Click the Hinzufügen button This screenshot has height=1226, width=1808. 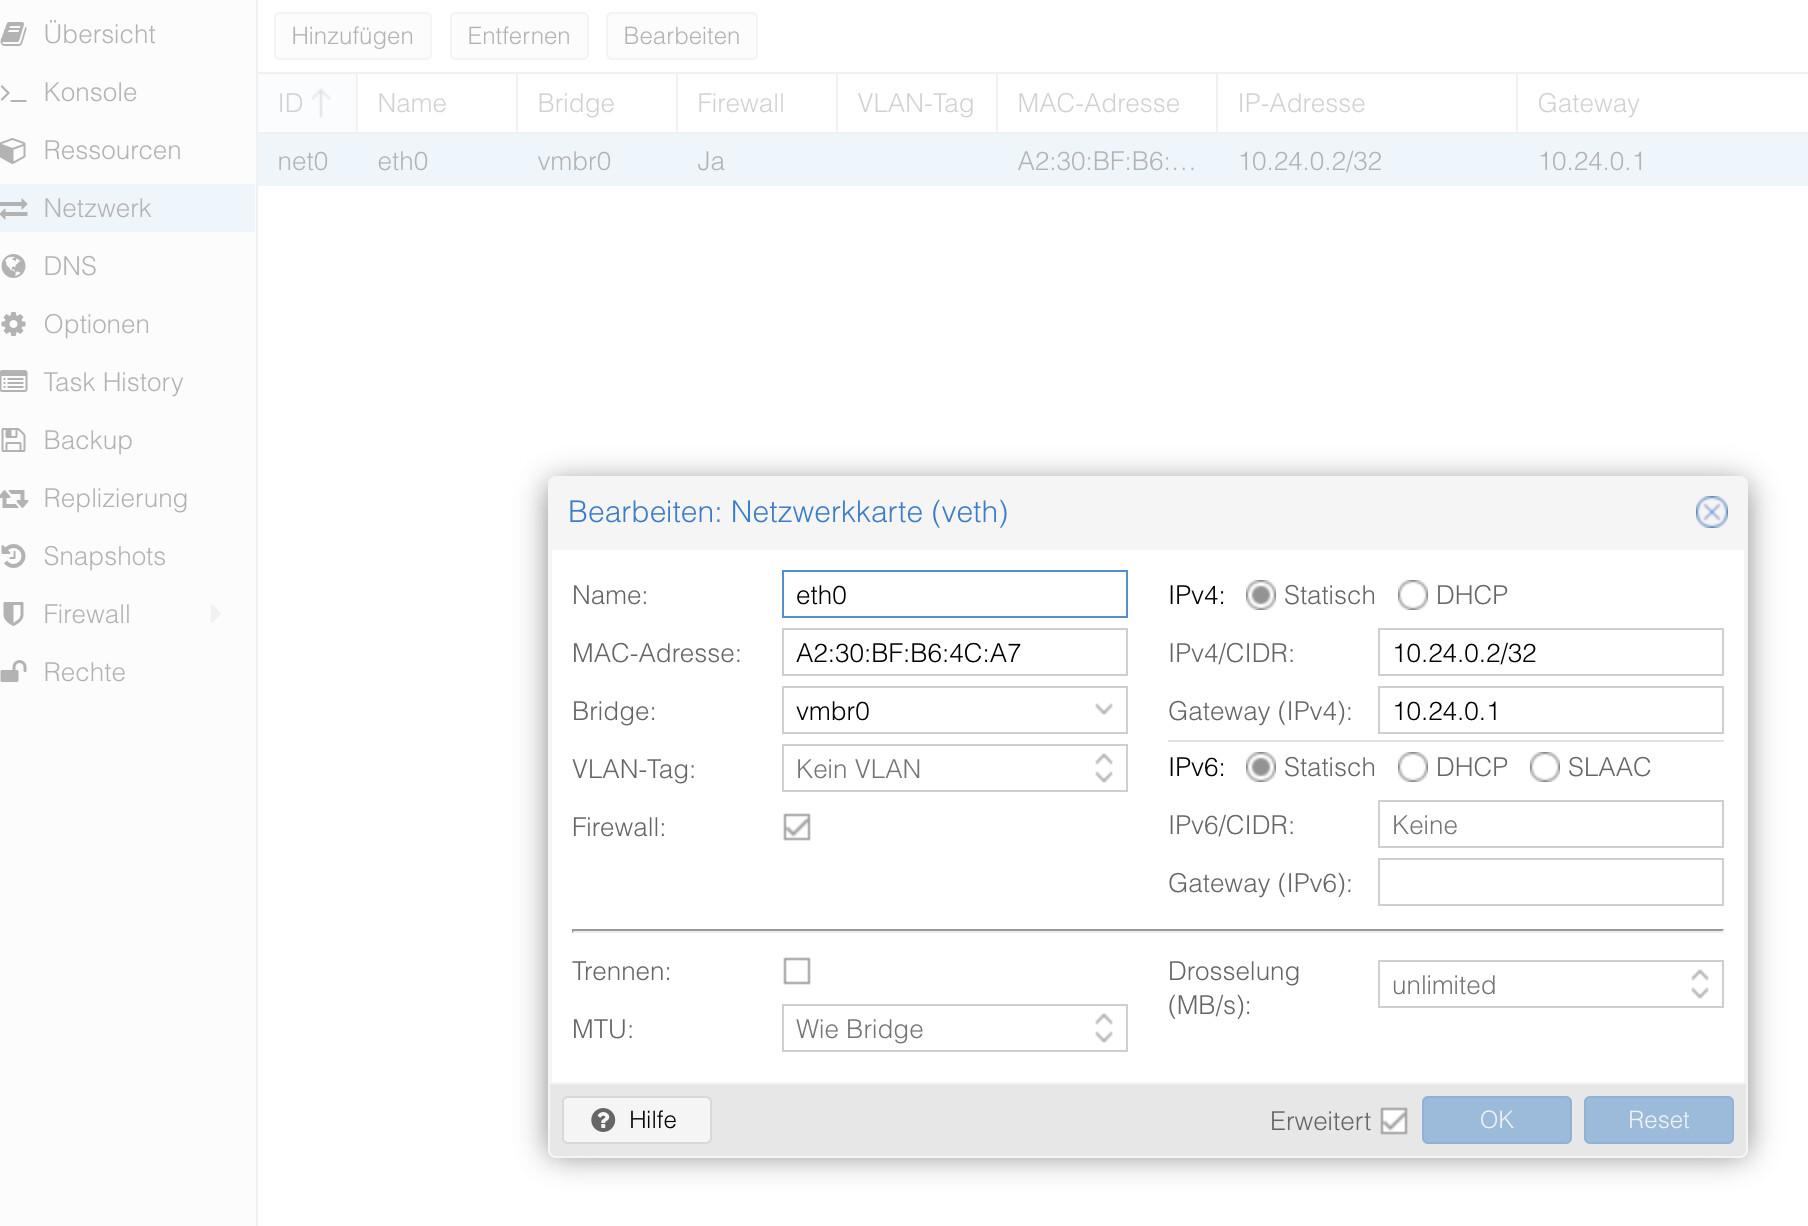coord(352,35)
